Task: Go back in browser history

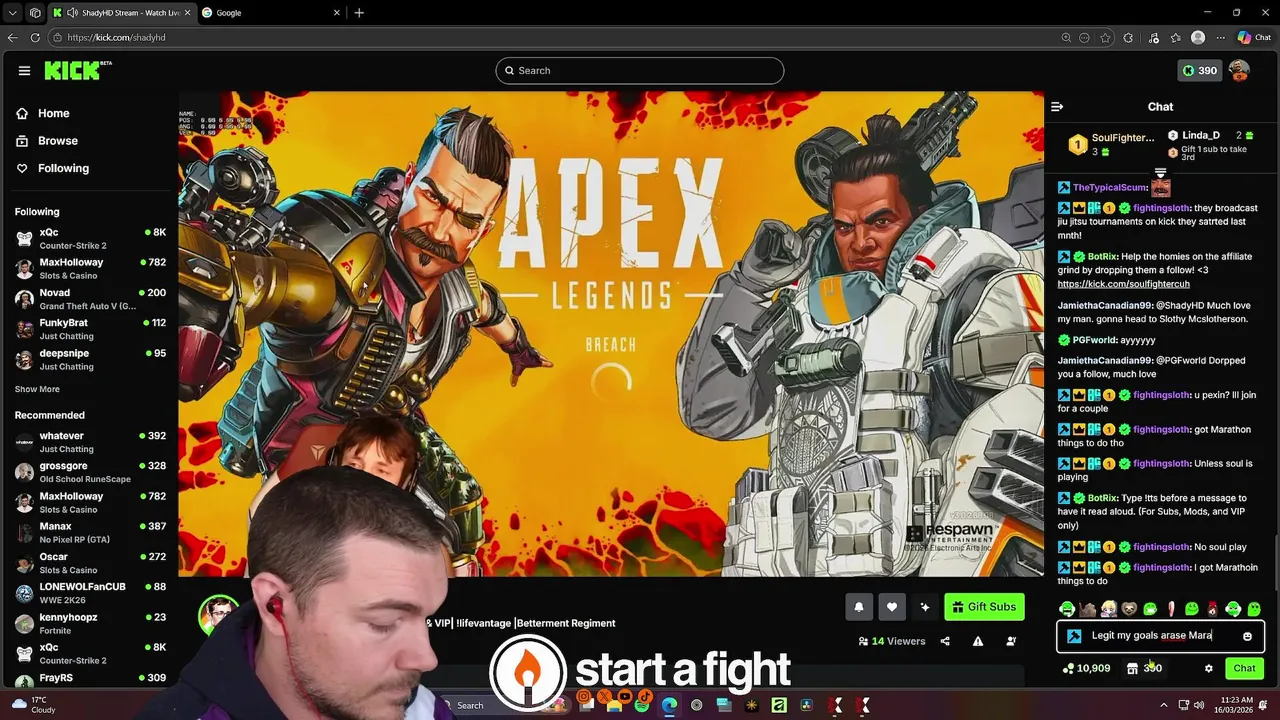Action: 12,37
